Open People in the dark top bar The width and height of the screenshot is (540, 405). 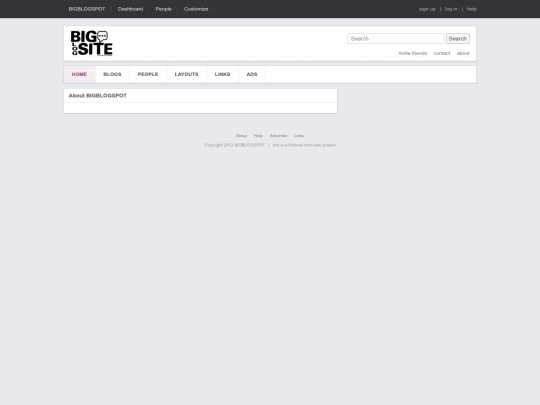163,9
